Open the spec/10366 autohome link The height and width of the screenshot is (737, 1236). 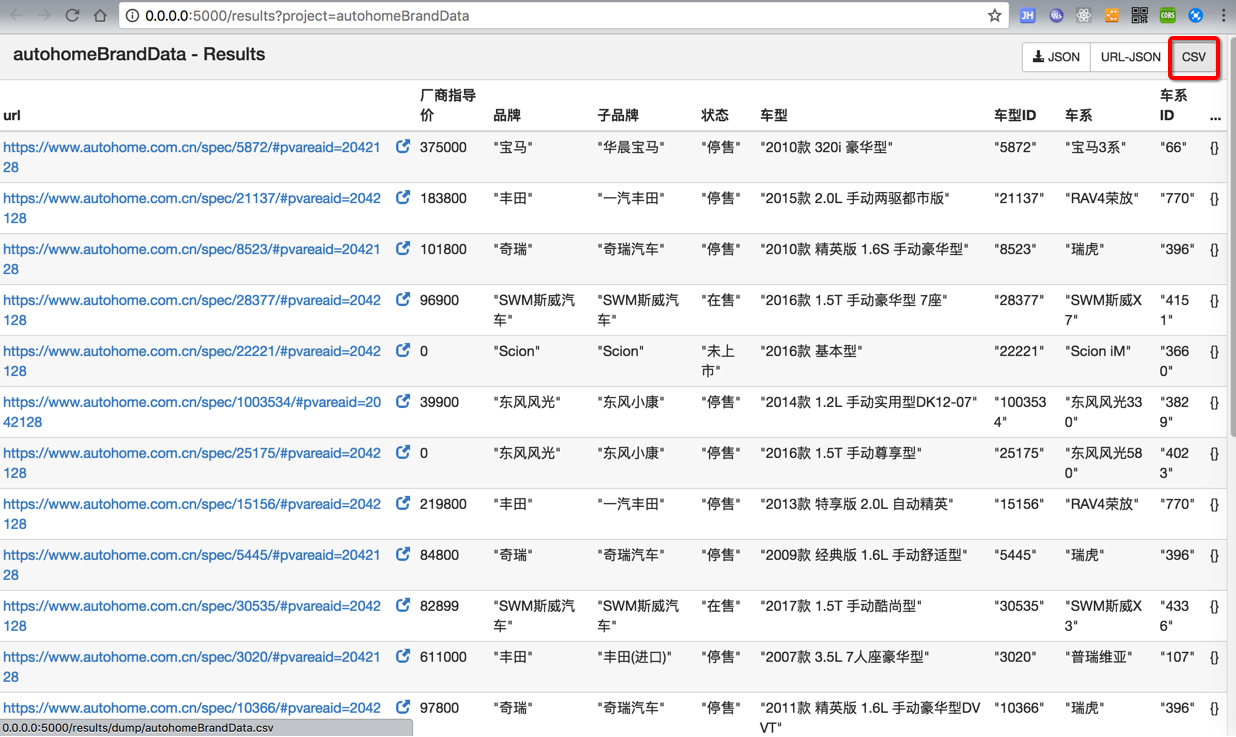(192, 708)
